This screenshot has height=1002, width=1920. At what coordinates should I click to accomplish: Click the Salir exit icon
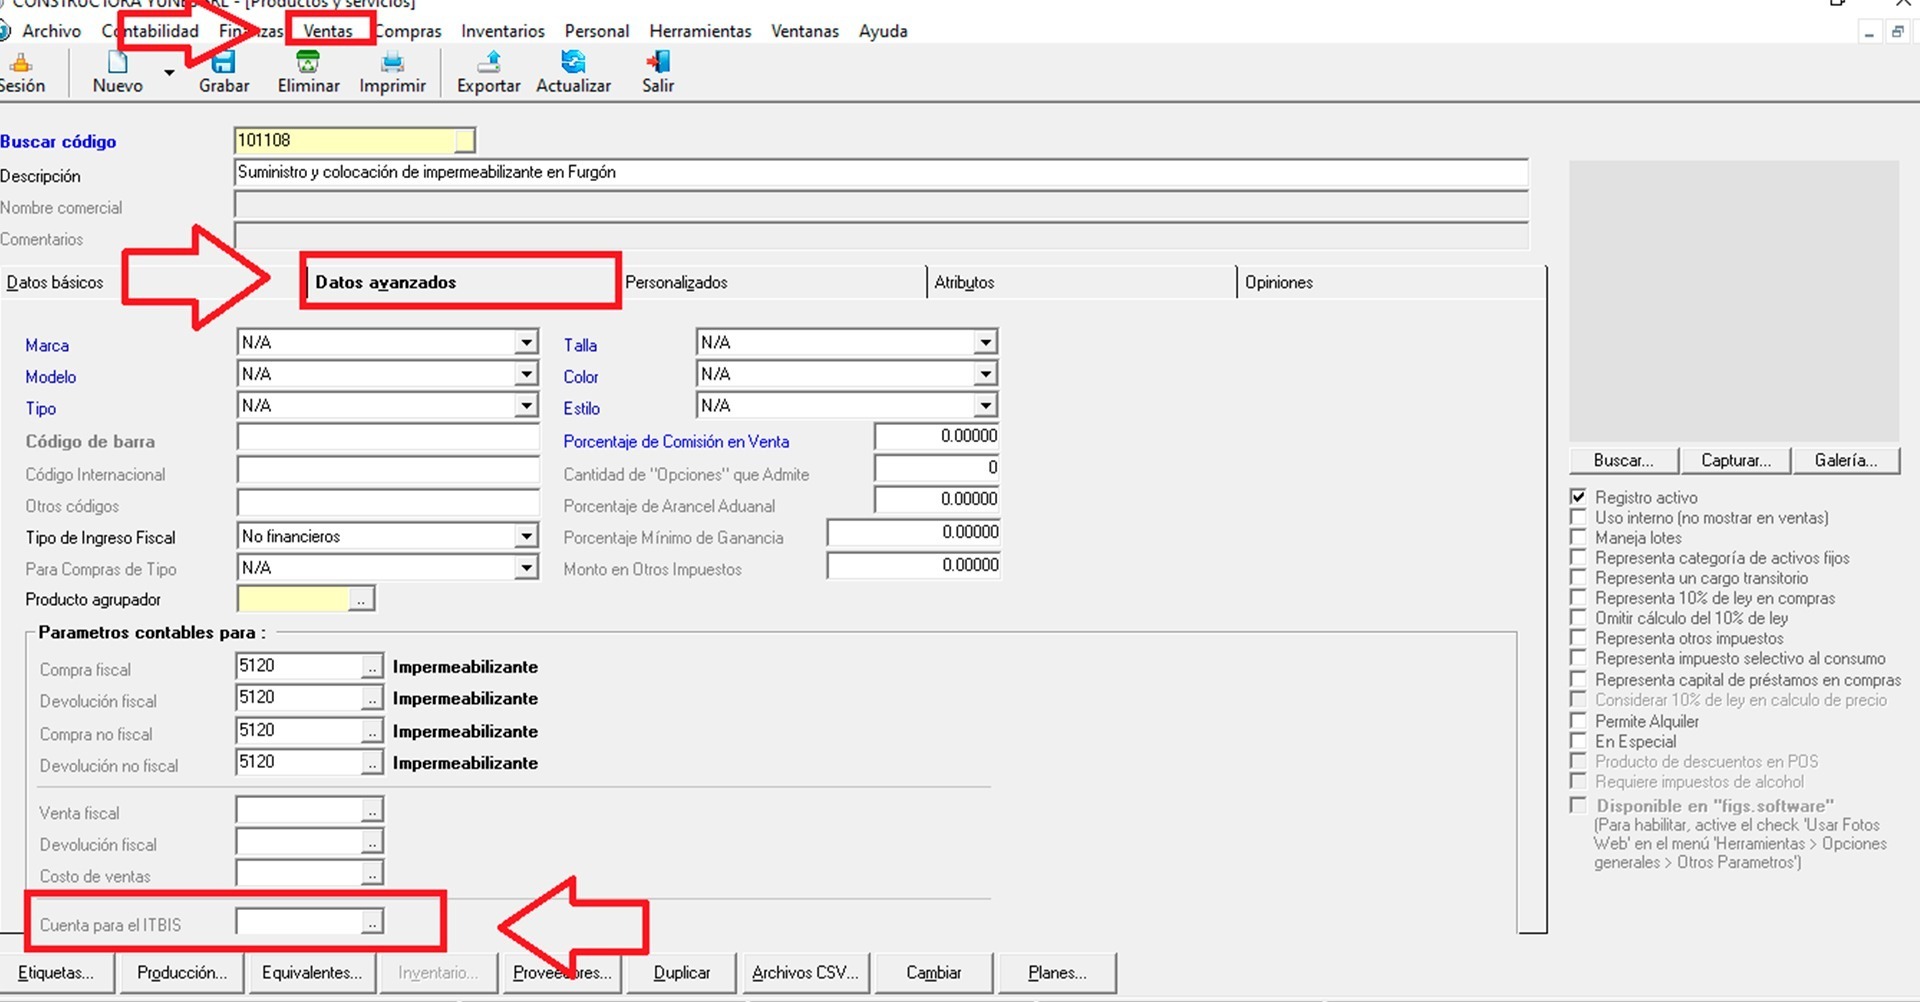point(657,63)
